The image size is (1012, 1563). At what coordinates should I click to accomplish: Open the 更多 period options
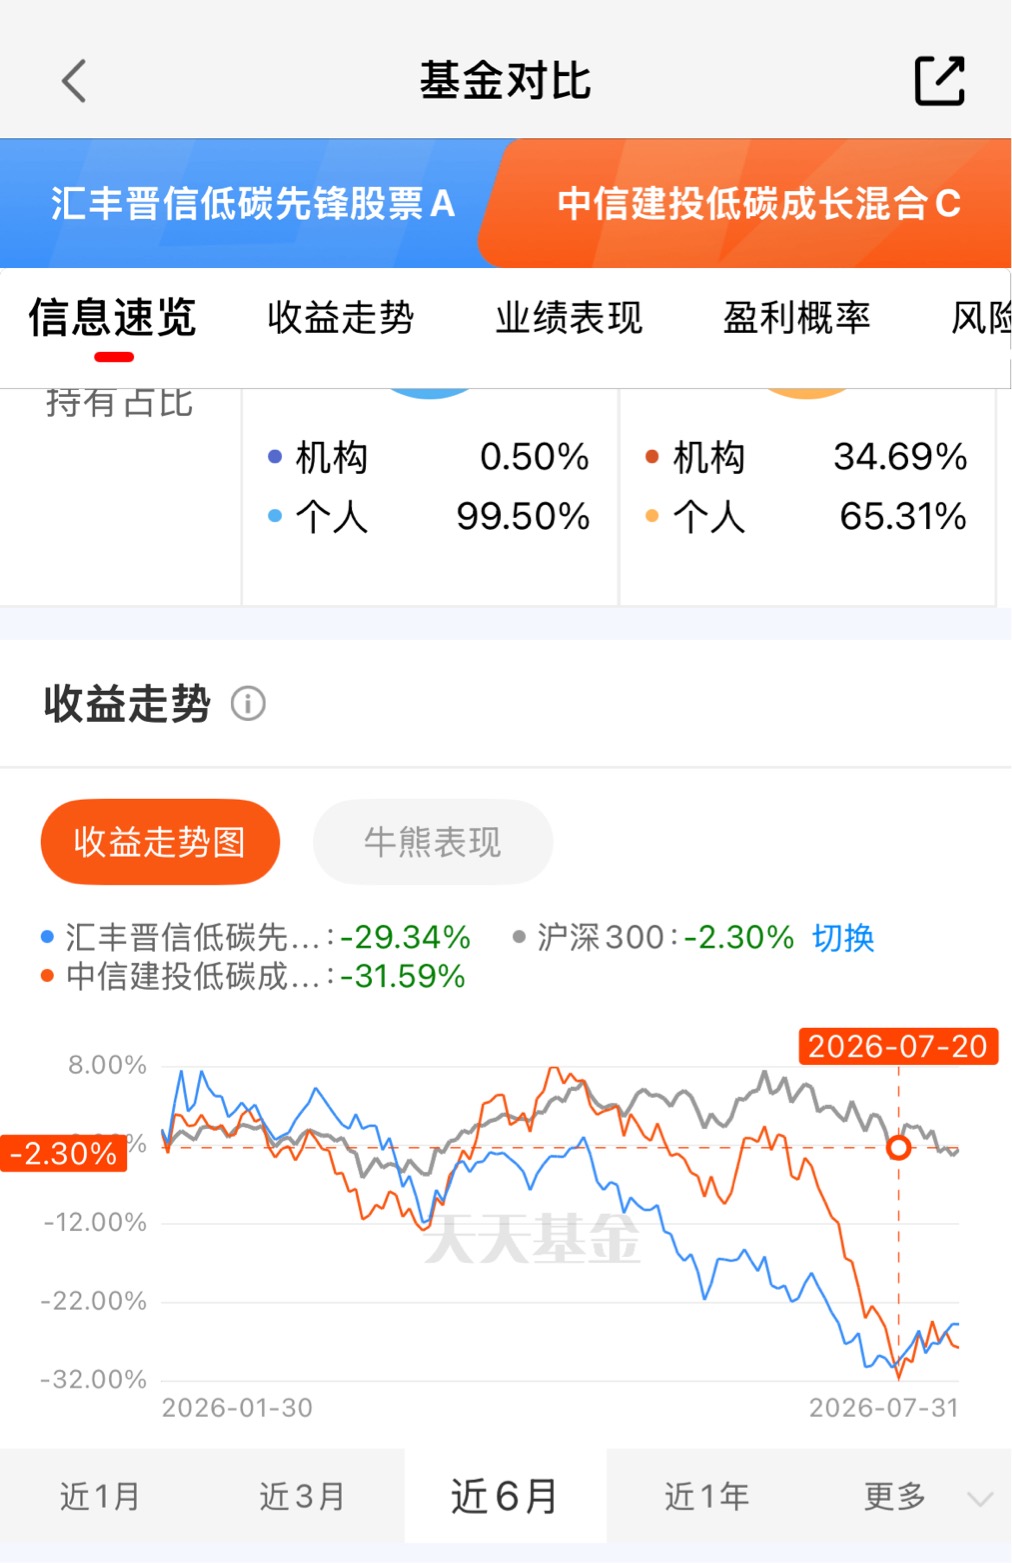(895, 1497)
